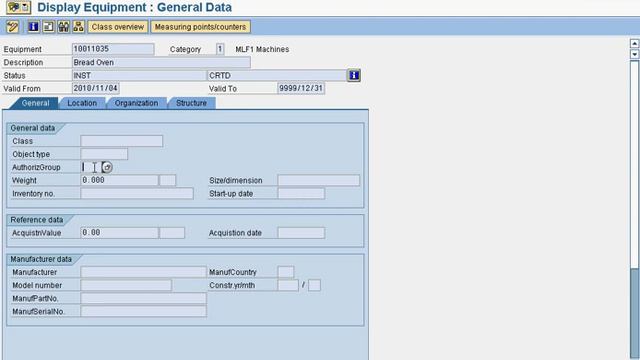Screen dimensions: 640x360
Task: Click the Category field
Action: 220,49
